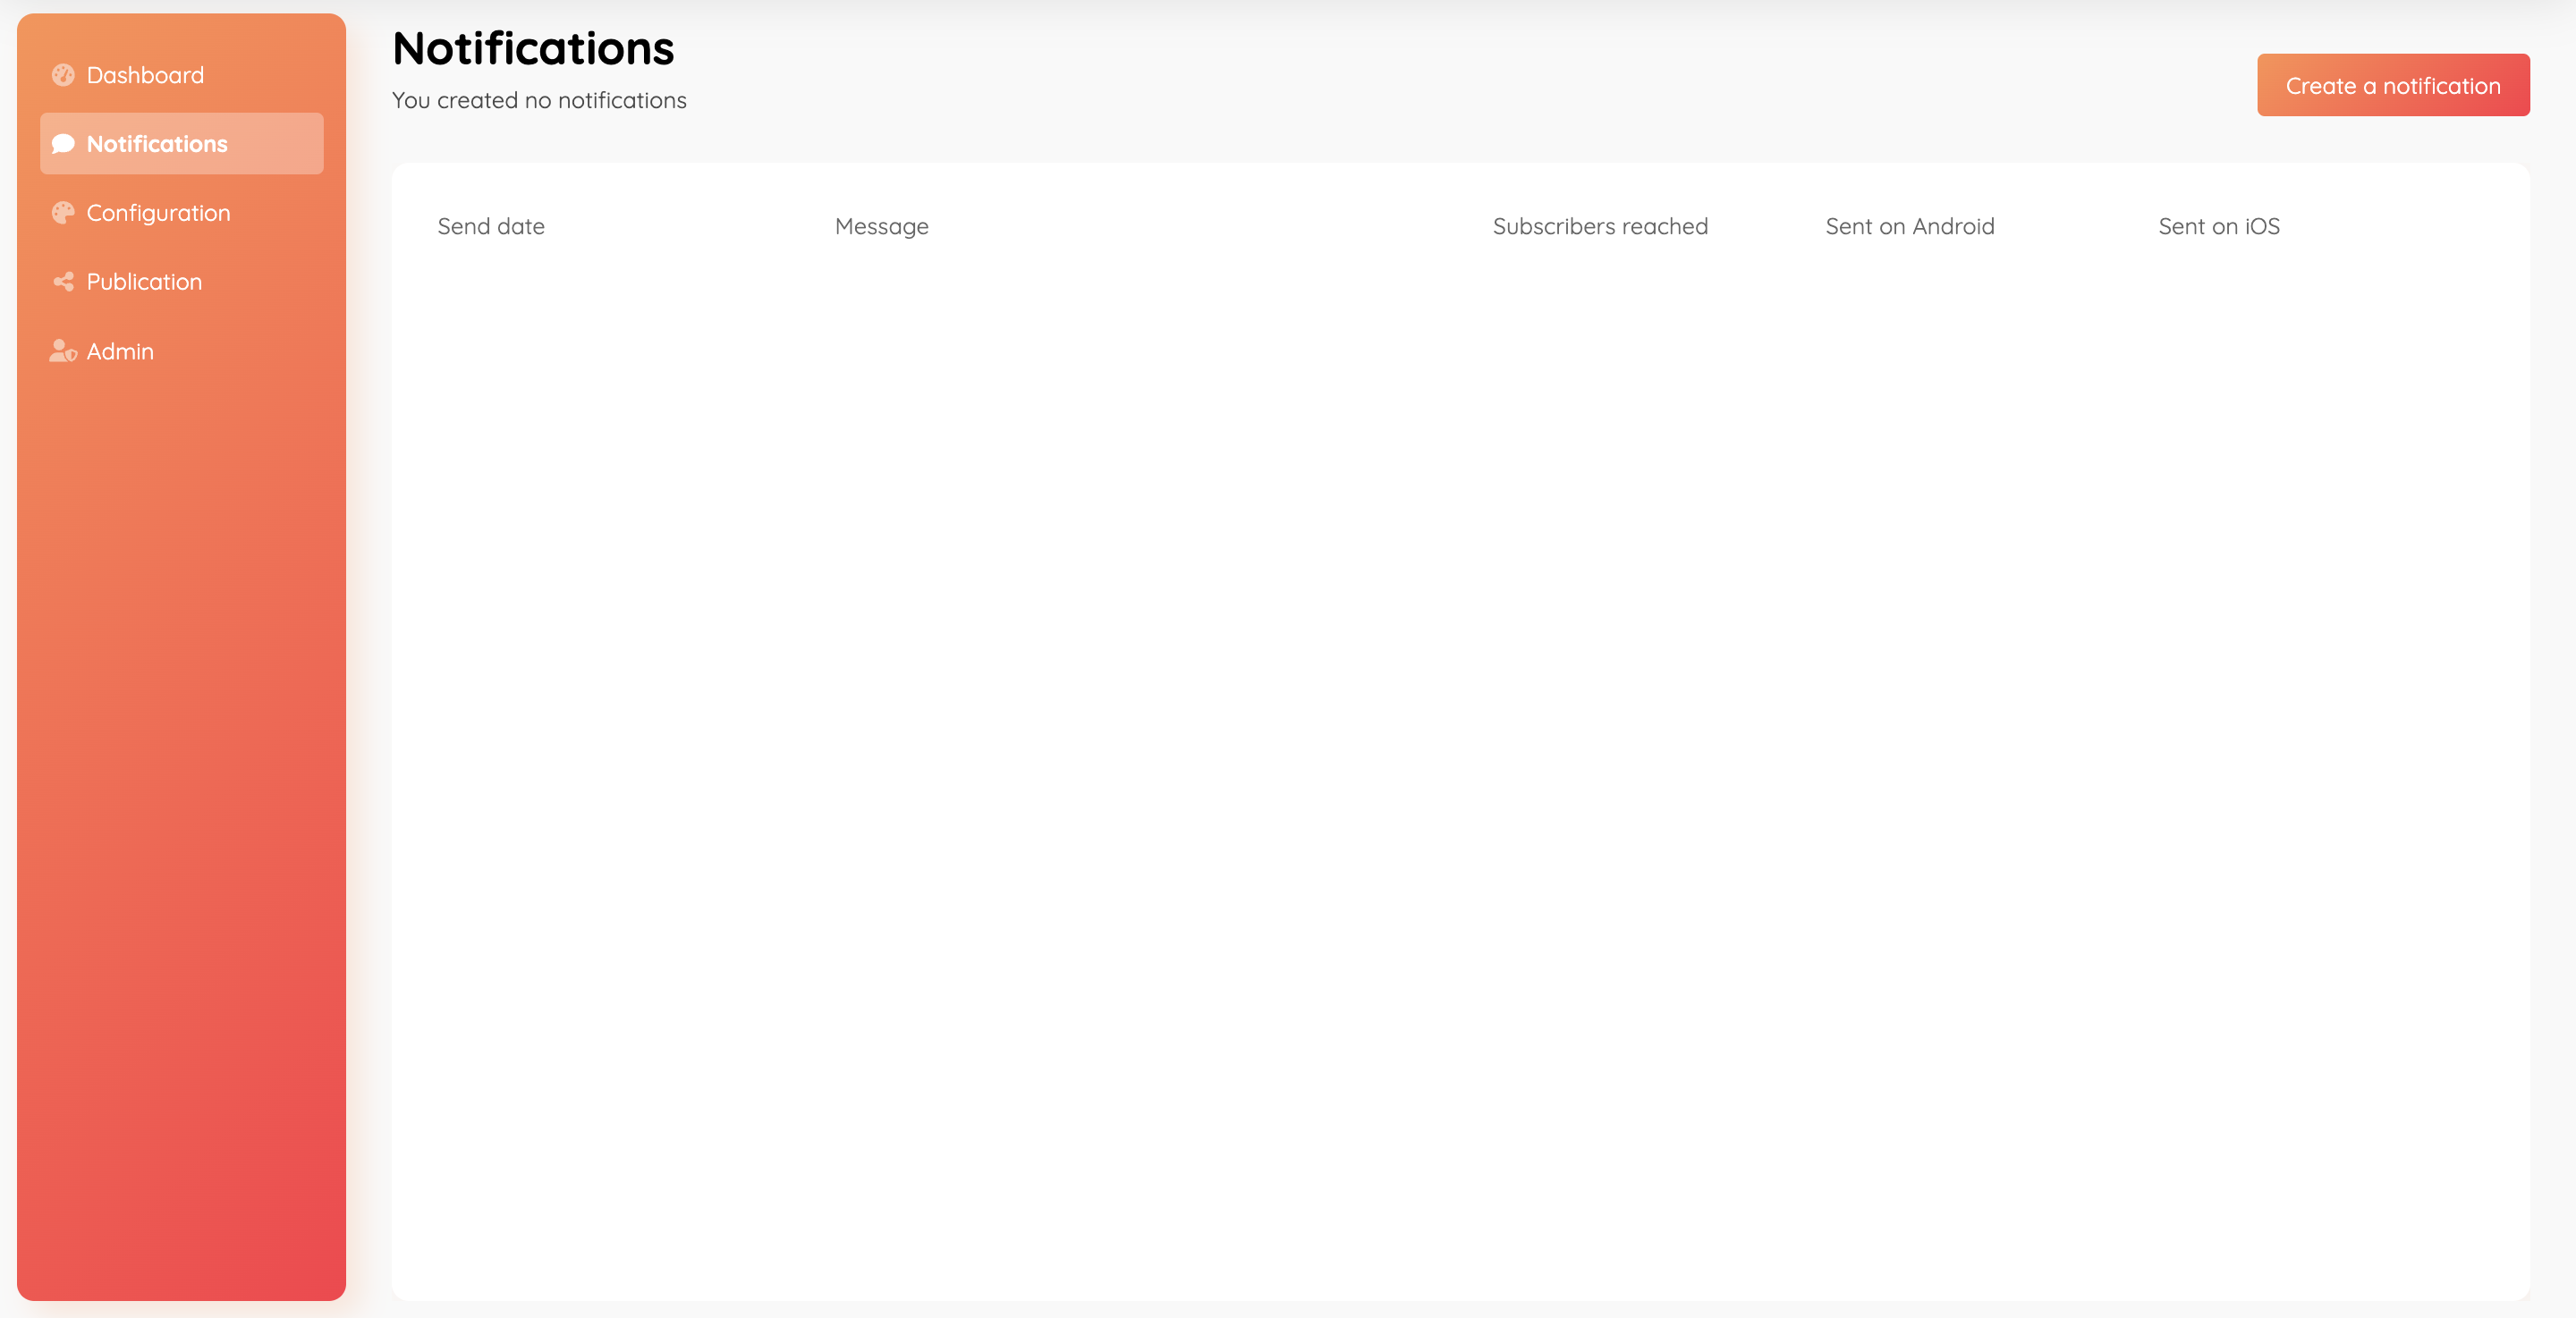
Task: Click the Admin user shield icon
Action: click(x=63, y=351)
